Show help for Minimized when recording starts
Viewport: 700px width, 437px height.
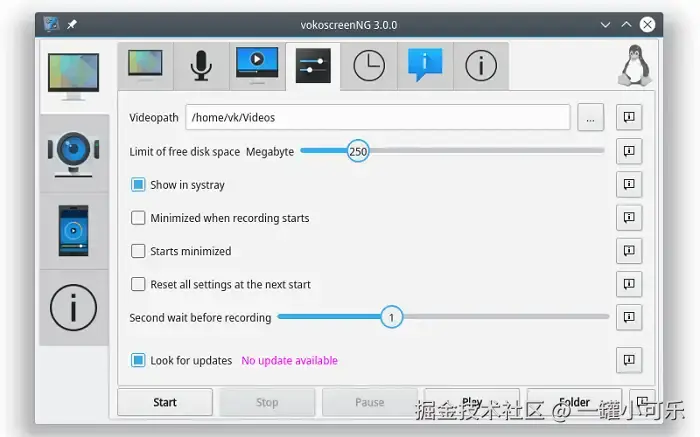point(629,217)
